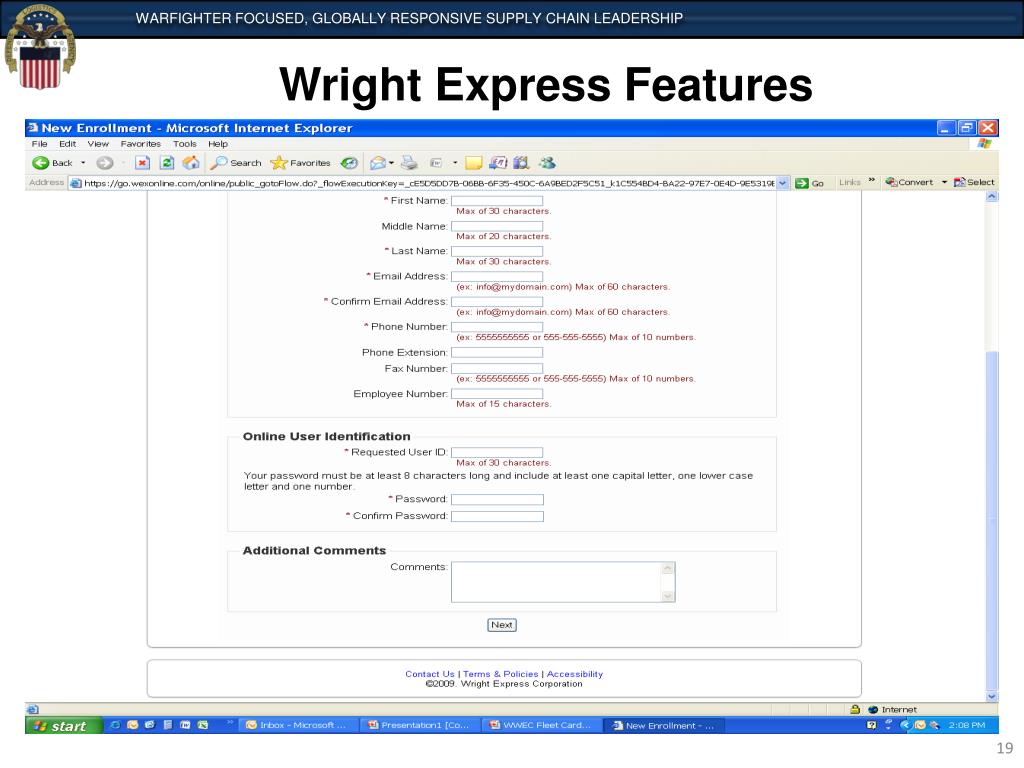The width and height of the screenshot is (1024, 768).
Task: Open the Convert dropdown arrow
Action: (944, 182)
